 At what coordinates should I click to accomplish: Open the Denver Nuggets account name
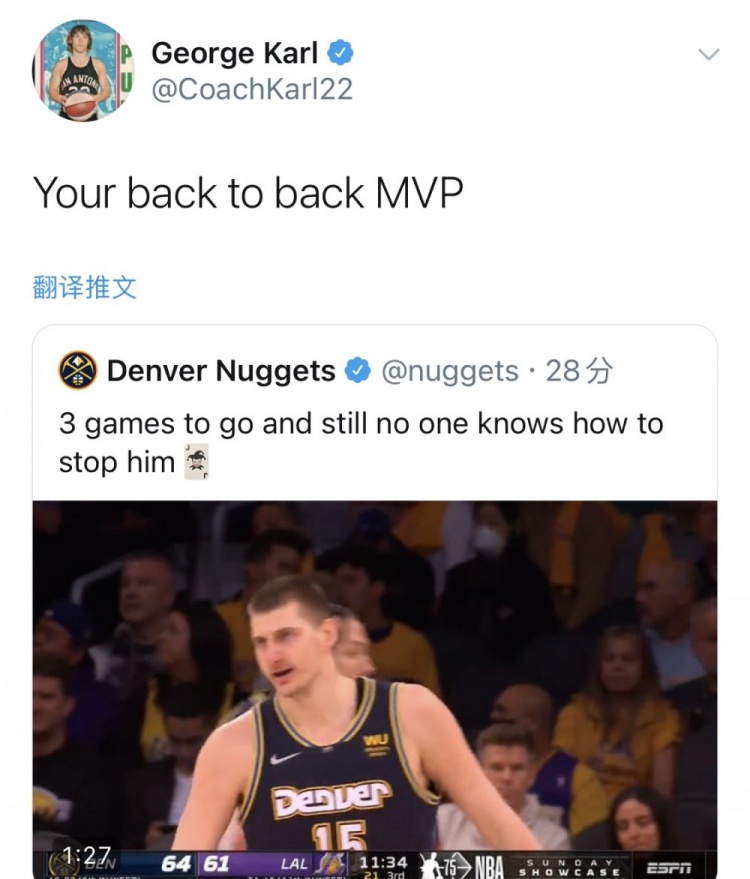(x=221, y=371)
